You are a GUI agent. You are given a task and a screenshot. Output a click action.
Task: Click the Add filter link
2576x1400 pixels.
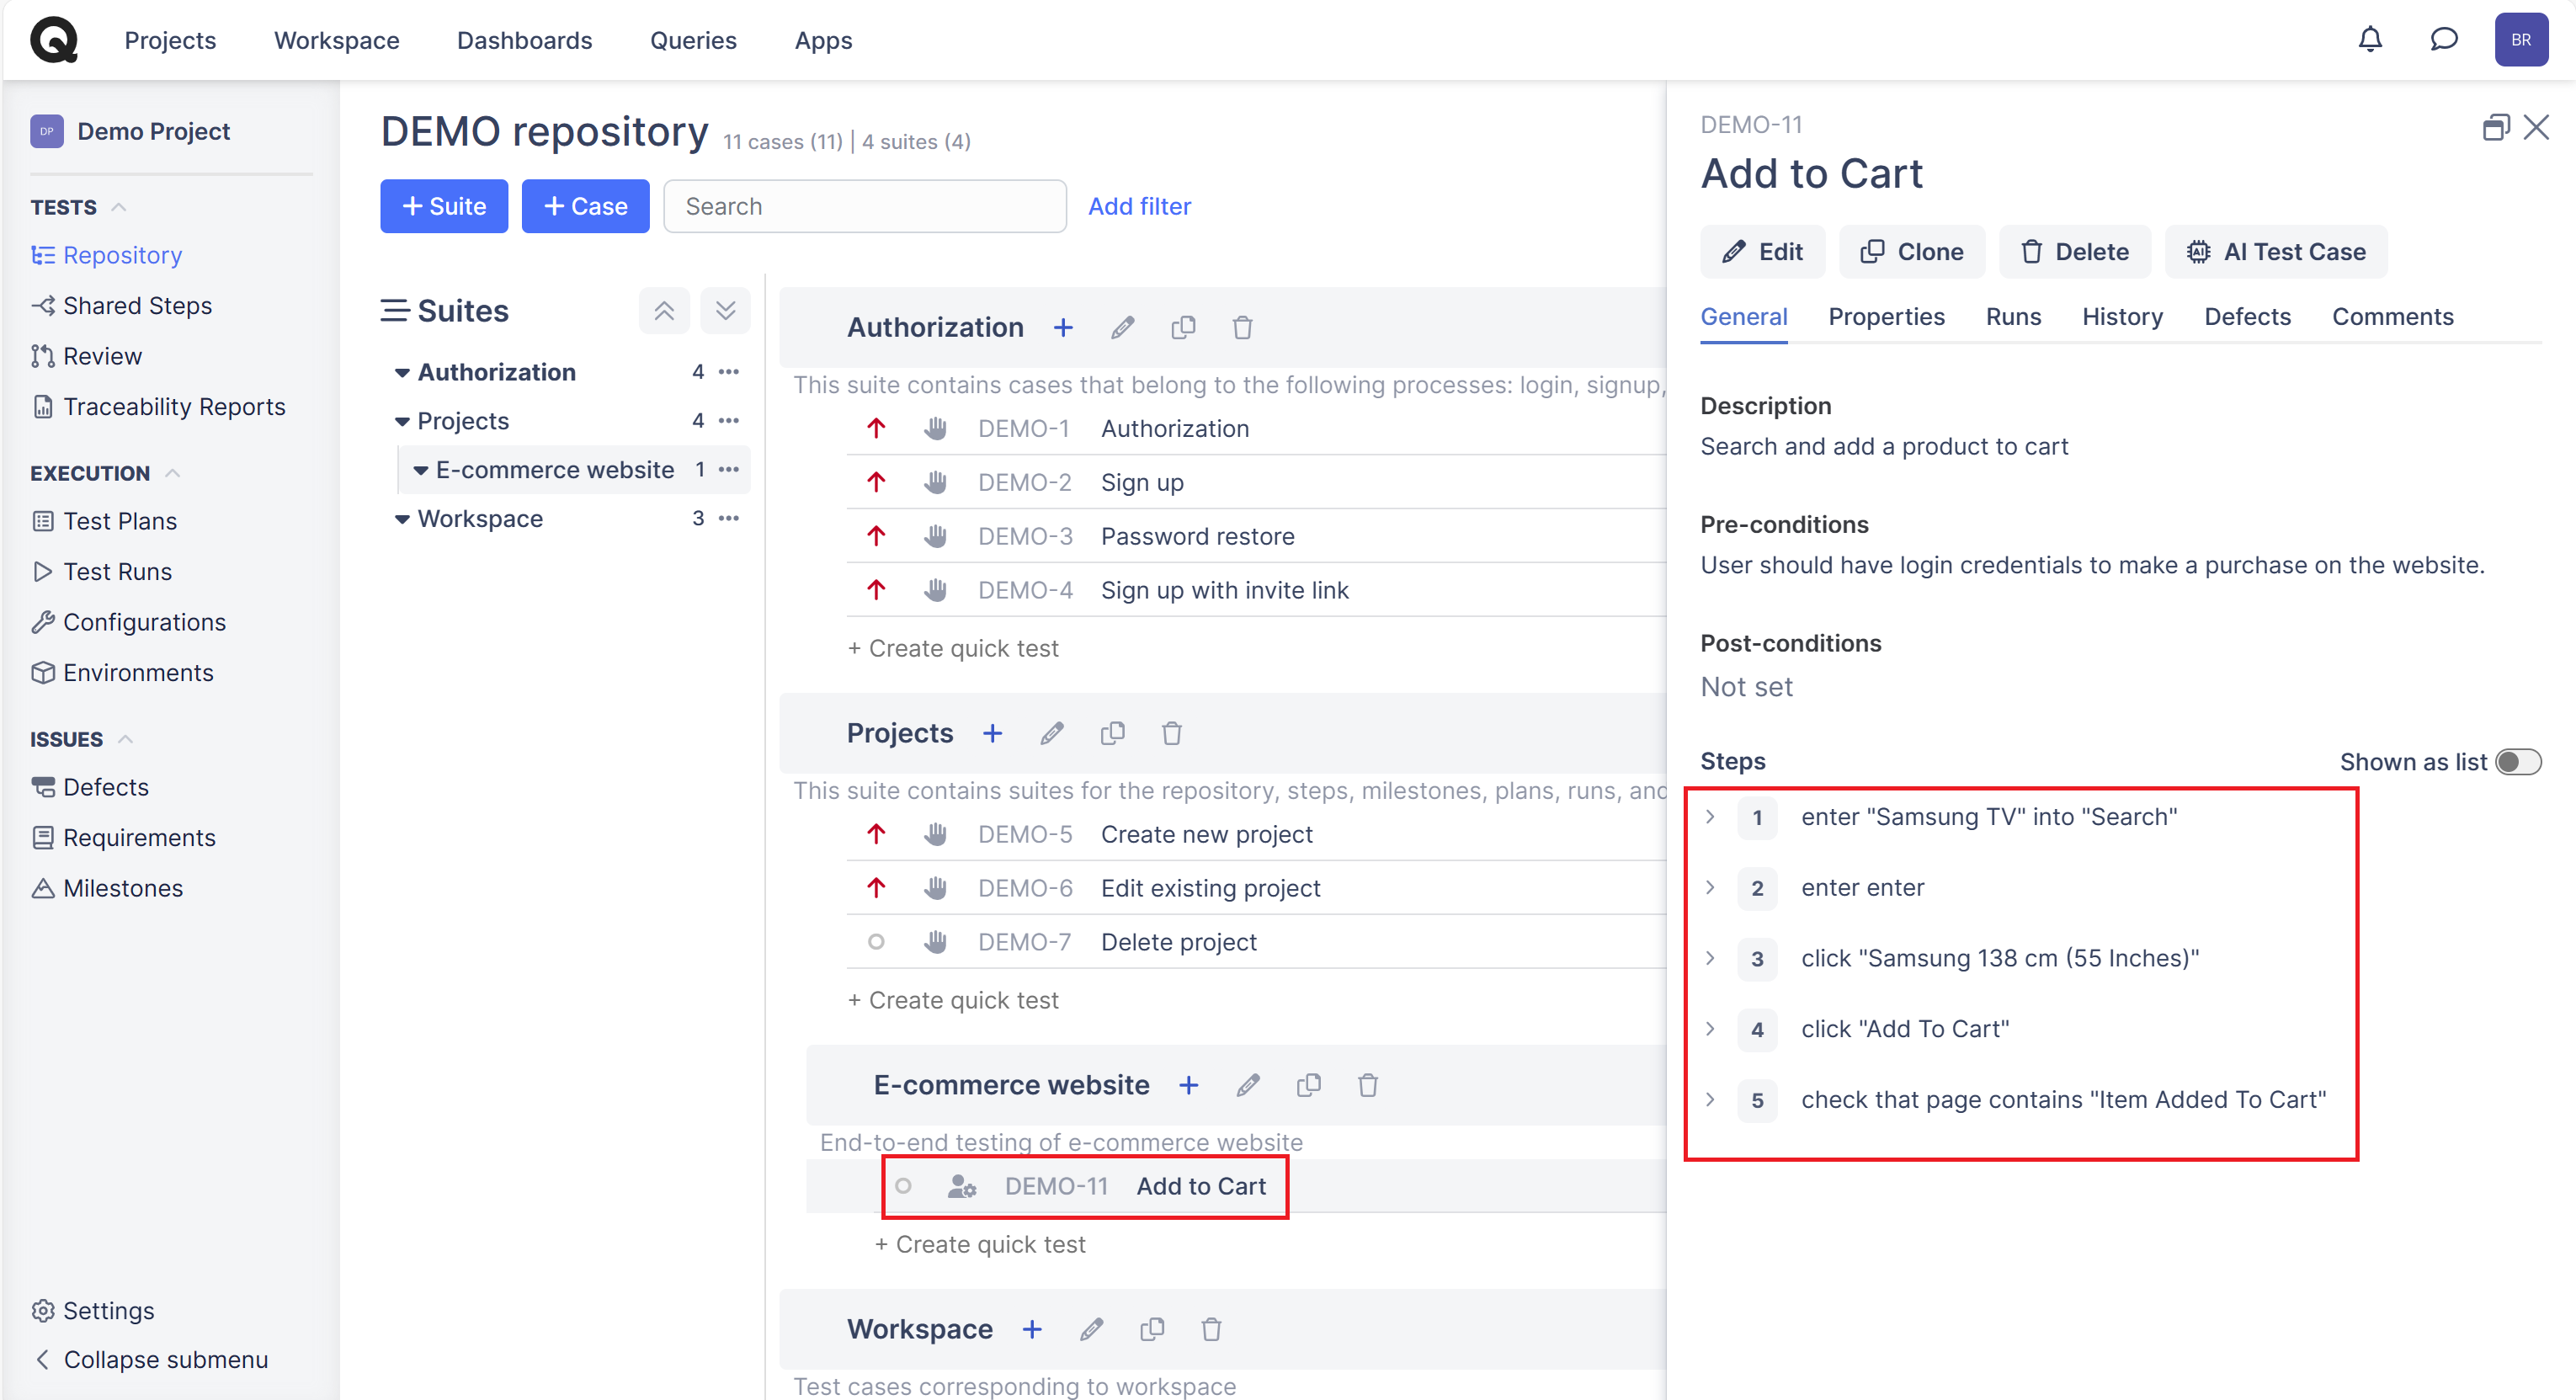pos(1139,206)
